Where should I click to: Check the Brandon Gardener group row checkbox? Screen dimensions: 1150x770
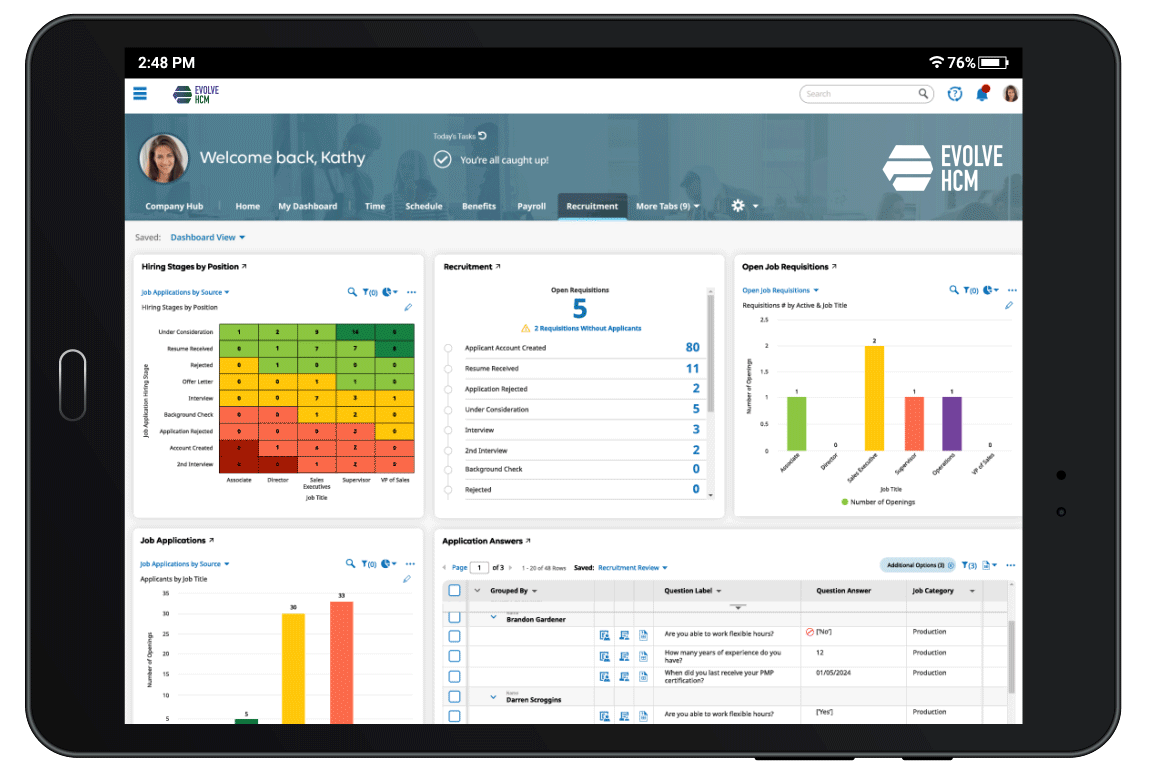coord(454,617)
